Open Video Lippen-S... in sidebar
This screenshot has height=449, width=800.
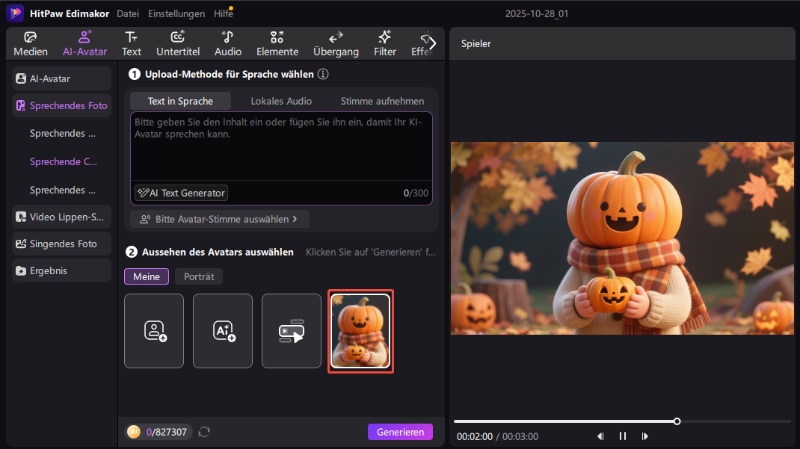(61, 217)
